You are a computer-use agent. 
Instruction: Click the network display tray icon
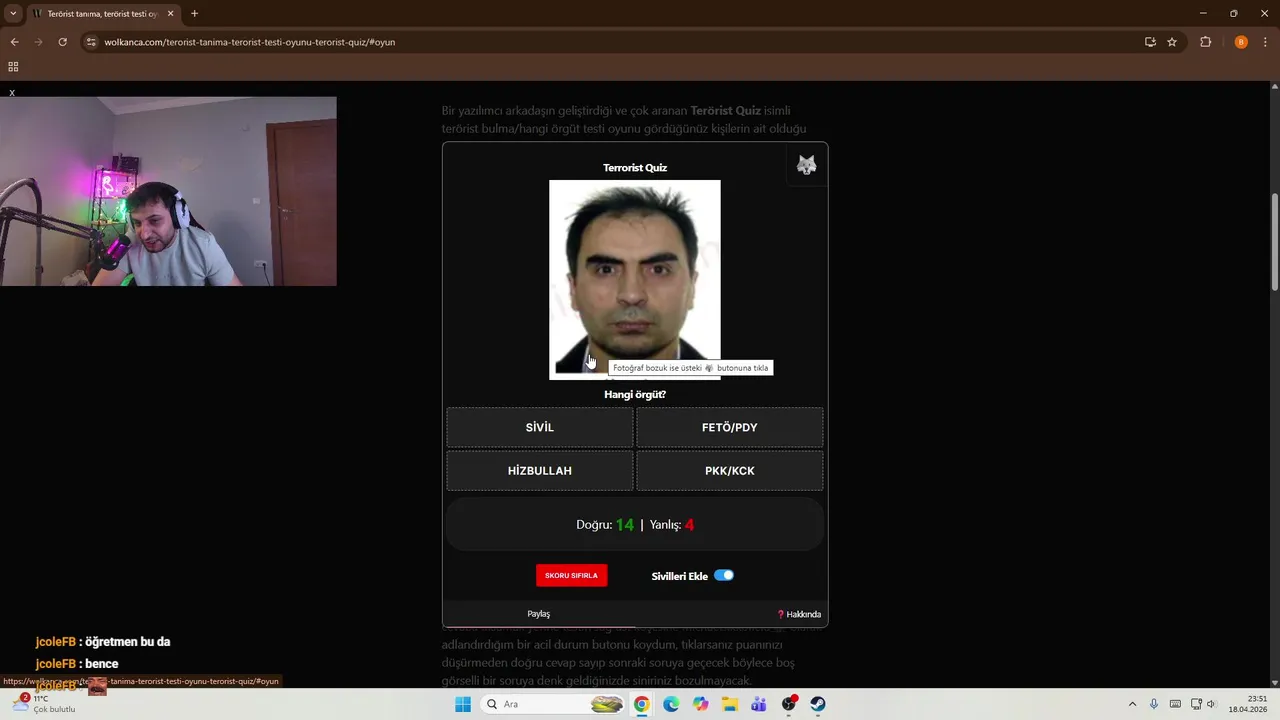1196,704
